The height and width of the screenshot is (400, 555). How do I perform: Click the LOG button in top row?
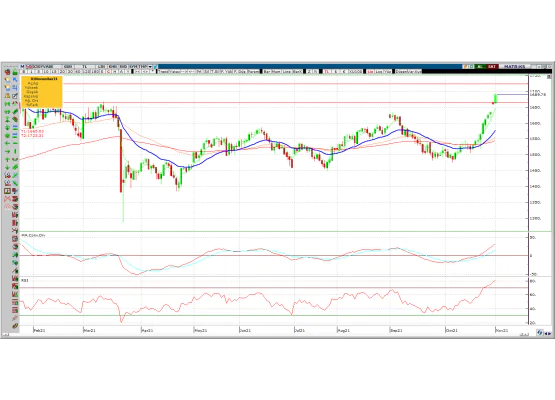tap(101, 66)
